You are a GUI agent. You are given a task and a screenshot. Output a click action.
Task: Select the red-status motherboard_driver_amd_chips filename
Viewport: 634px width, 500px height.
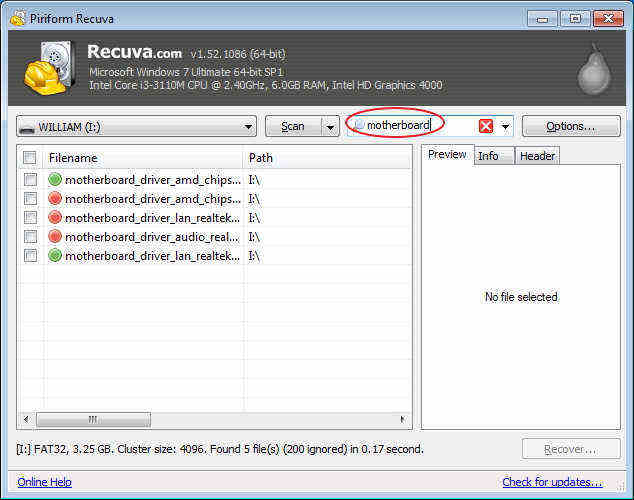[x=152, y=199]
